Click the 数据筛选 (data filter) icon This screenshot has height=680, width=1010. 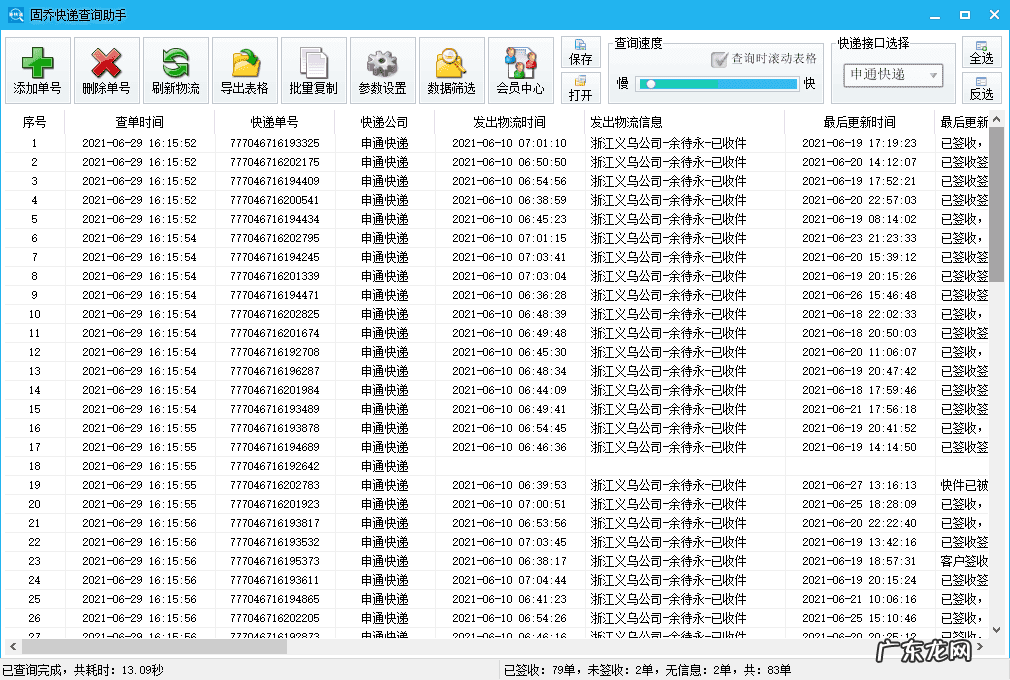pos(450,68)
